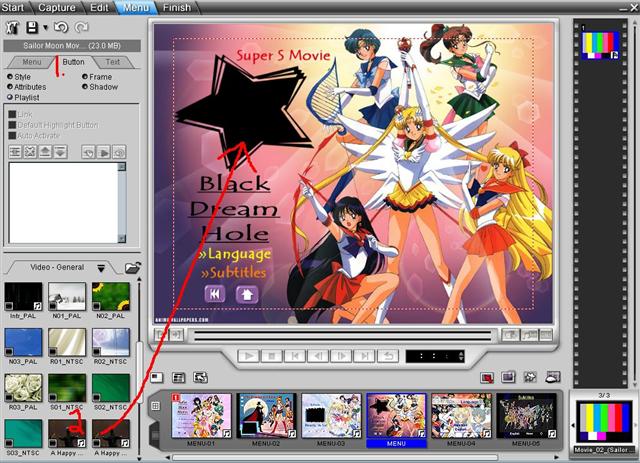
Task: Click the red delete menu icon
Action: coord(487,377)
